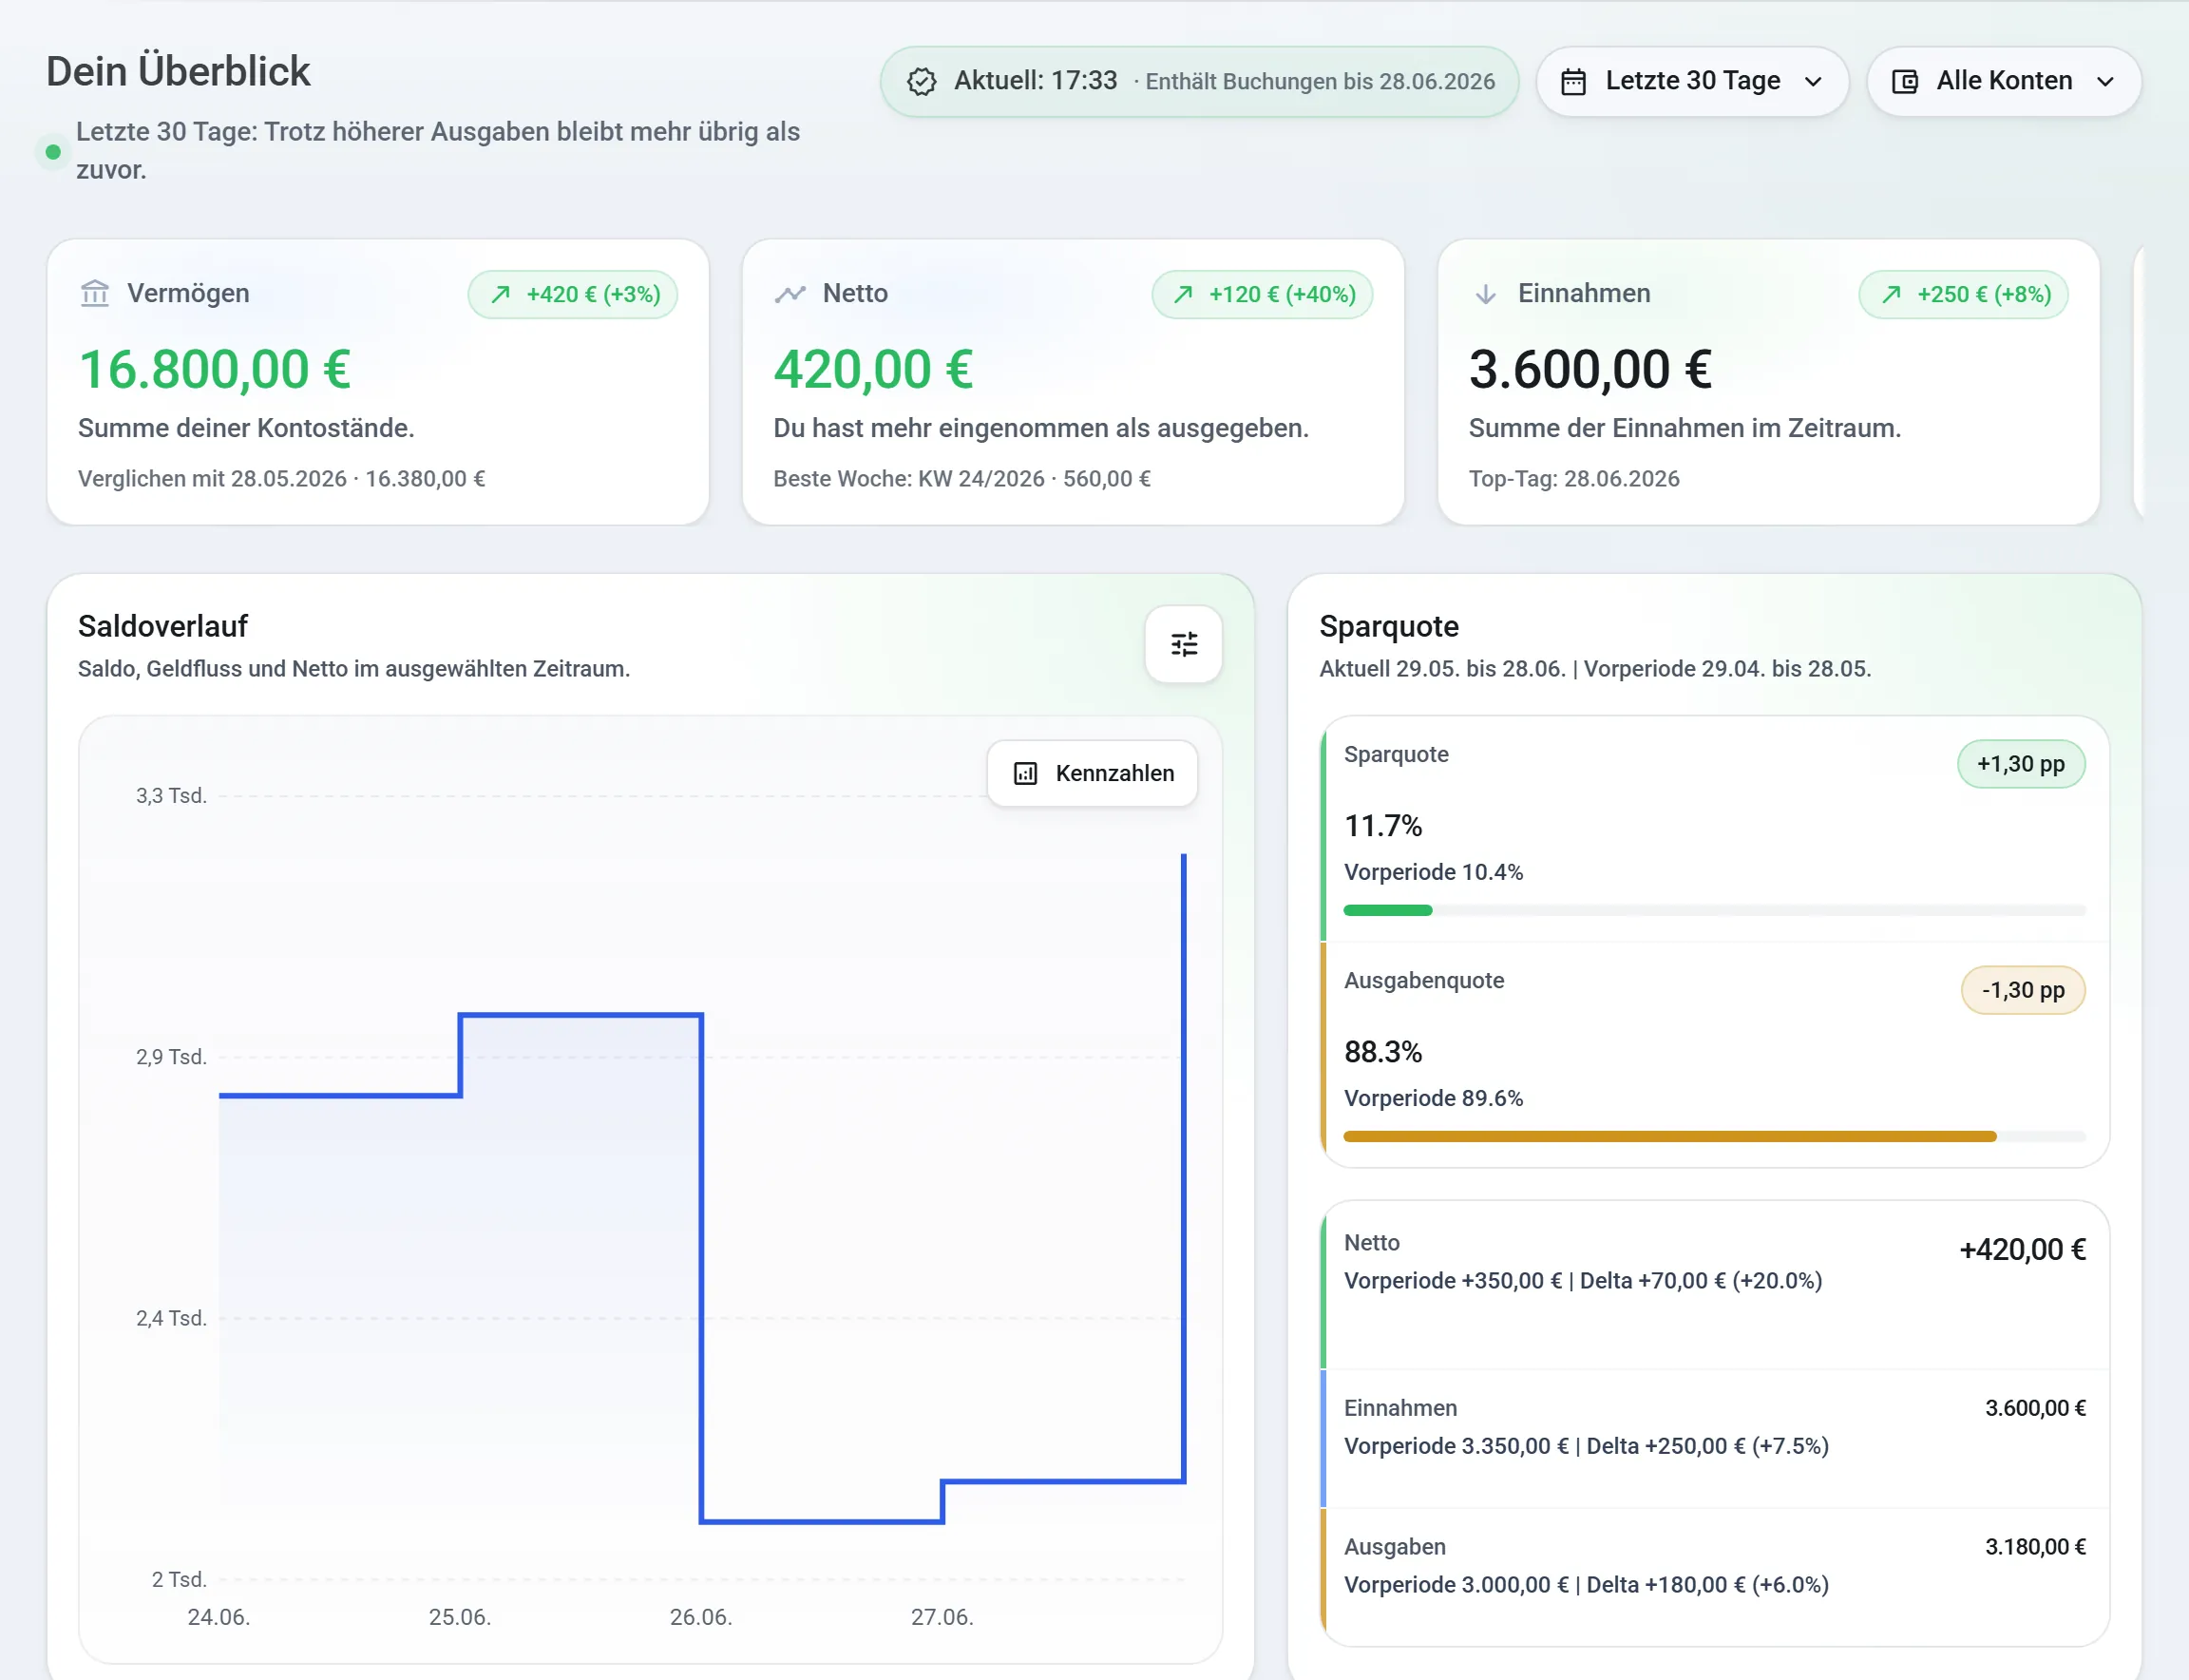The width and height of the screenshot is (2189, 1680).
Task: Click the Kennzahlen button
Action: (1092, 773)
